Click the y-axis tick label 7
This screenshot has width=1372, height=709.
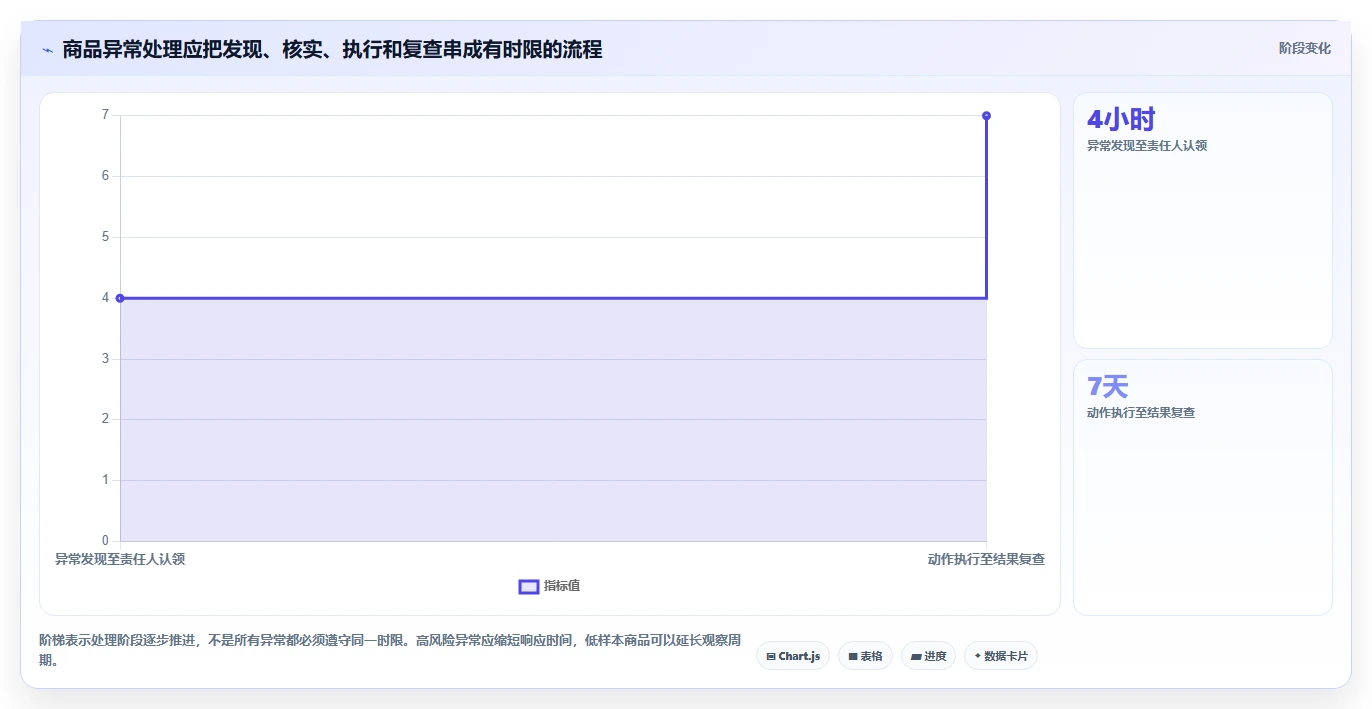point(105,115)
